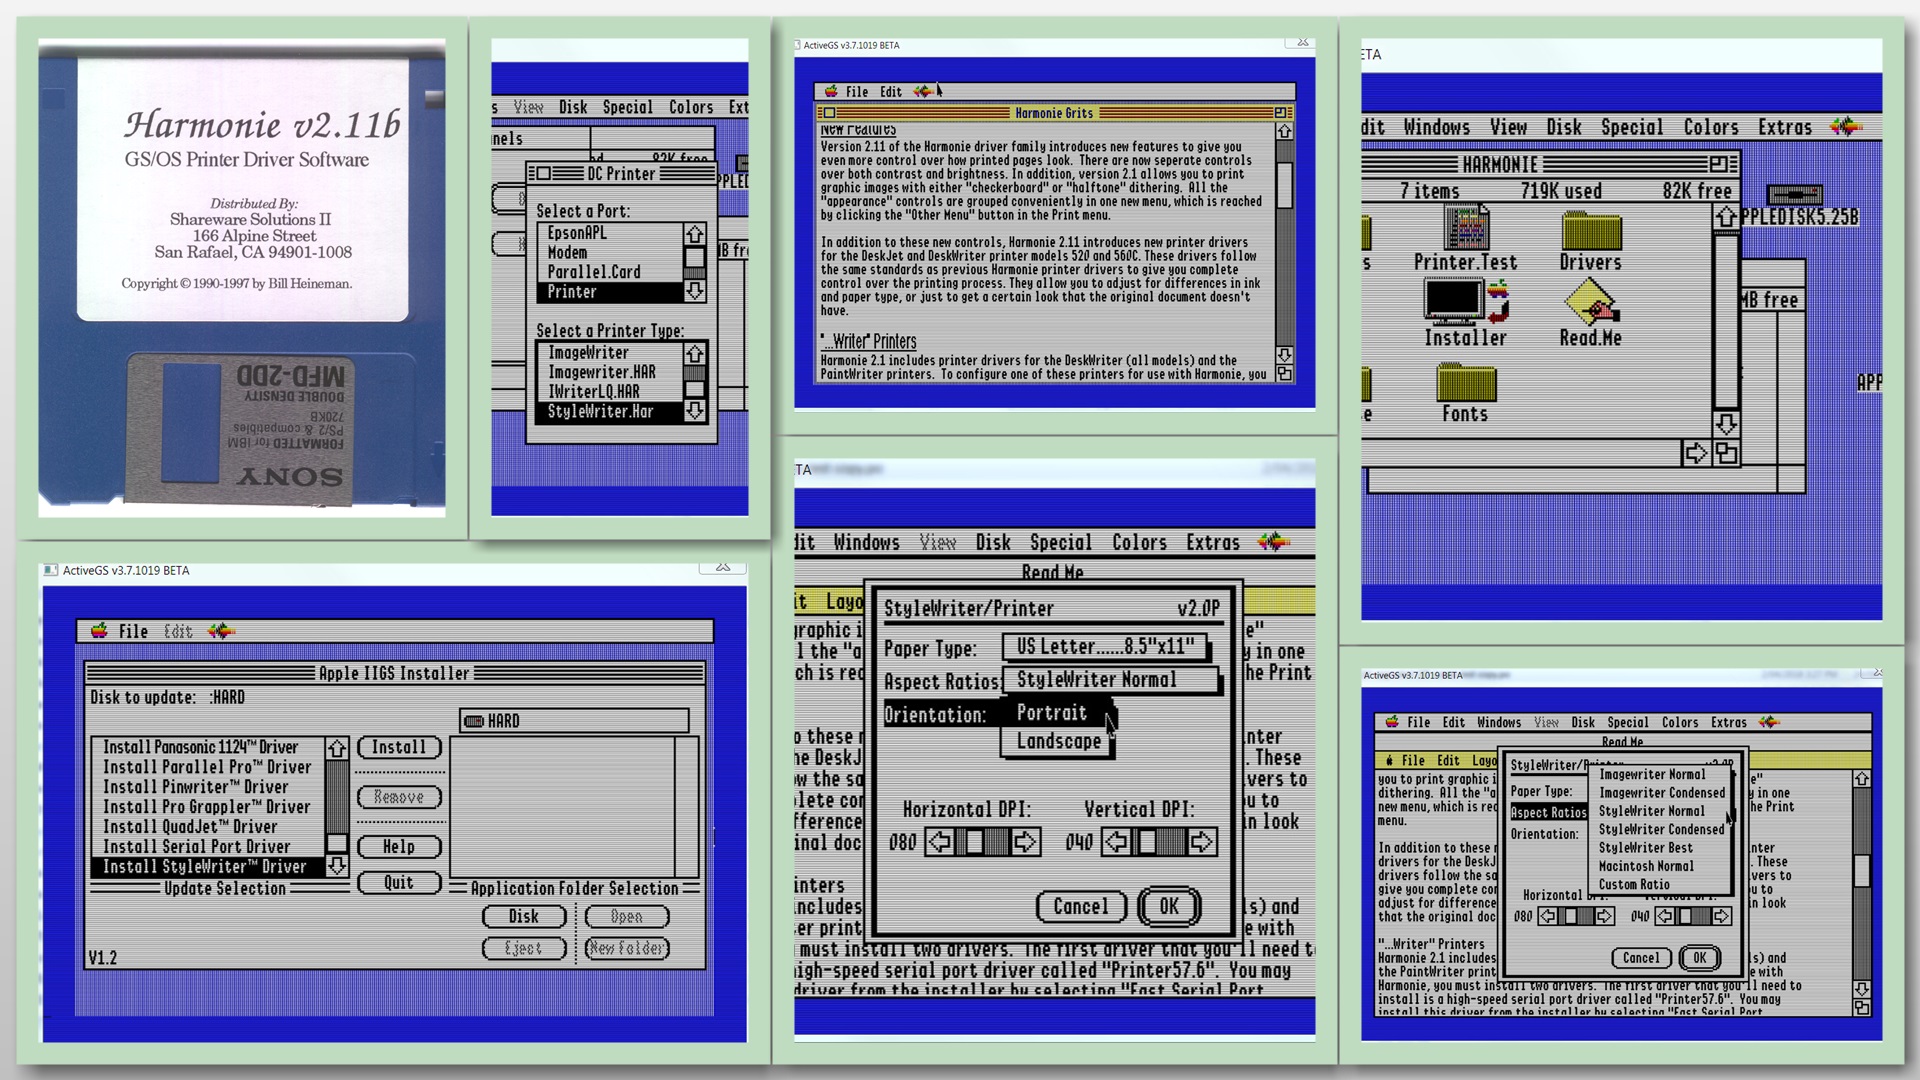Image resolution: width=1920 pixels, height=1080 pixels.
Task: Select Install Panasonic 1124 Driver row
Action: 207,747
